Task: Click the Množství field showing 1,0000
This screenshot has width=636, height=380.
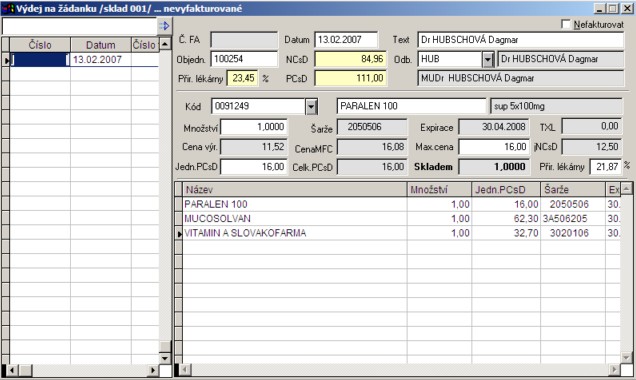Action: coord(254,127)
